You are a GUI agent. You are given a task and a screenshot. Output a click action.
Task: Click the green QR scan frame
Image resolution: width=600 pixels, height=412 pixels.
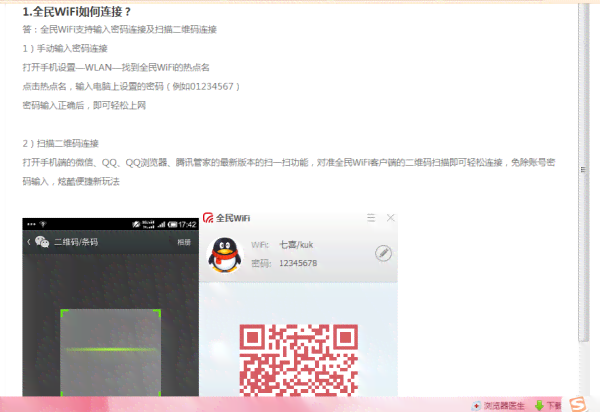click(111, 352)
